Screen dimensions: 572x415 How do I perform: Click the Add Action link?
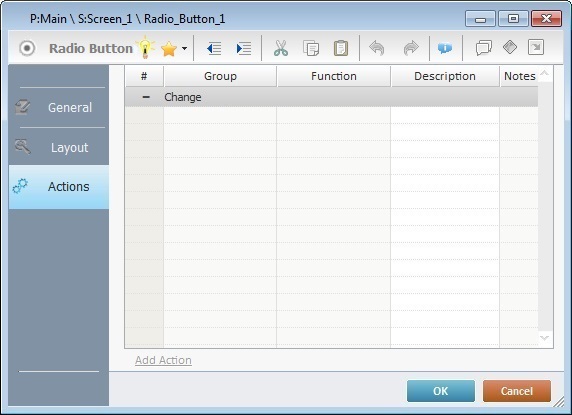click(x=163, y=360)
